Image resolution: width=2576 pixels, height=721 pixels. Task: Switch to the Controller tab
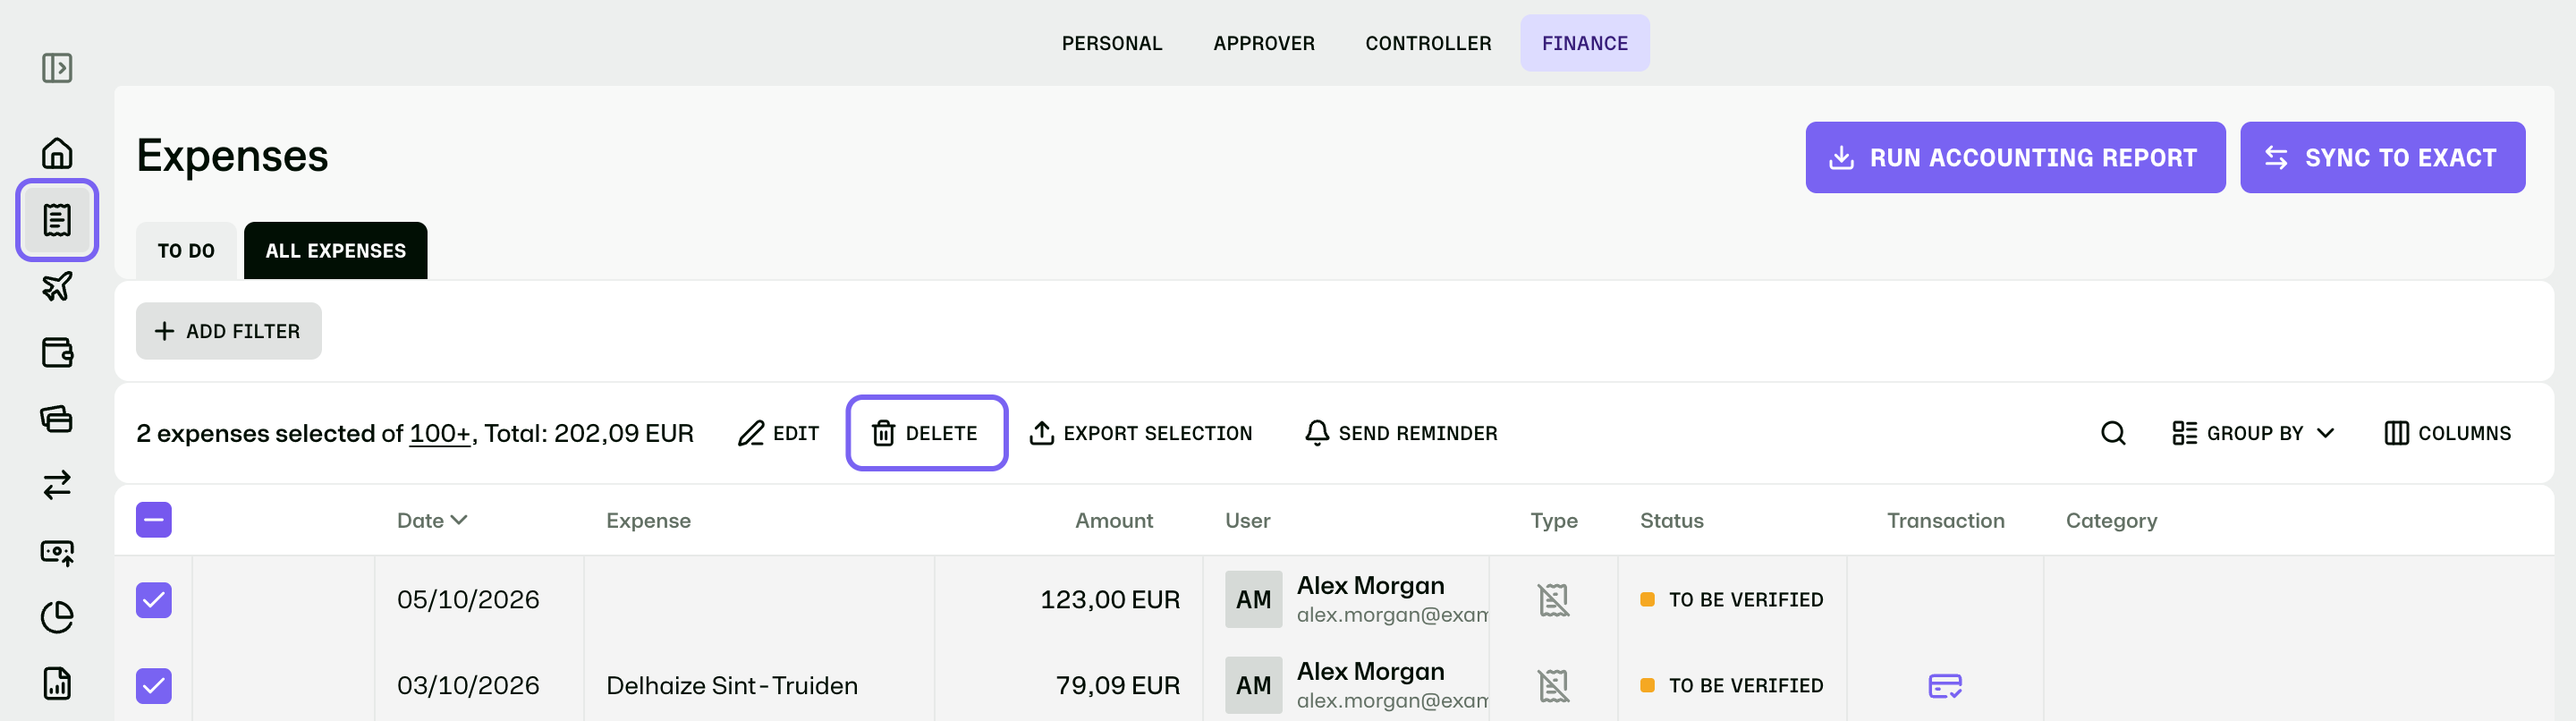pos(1428,43)
